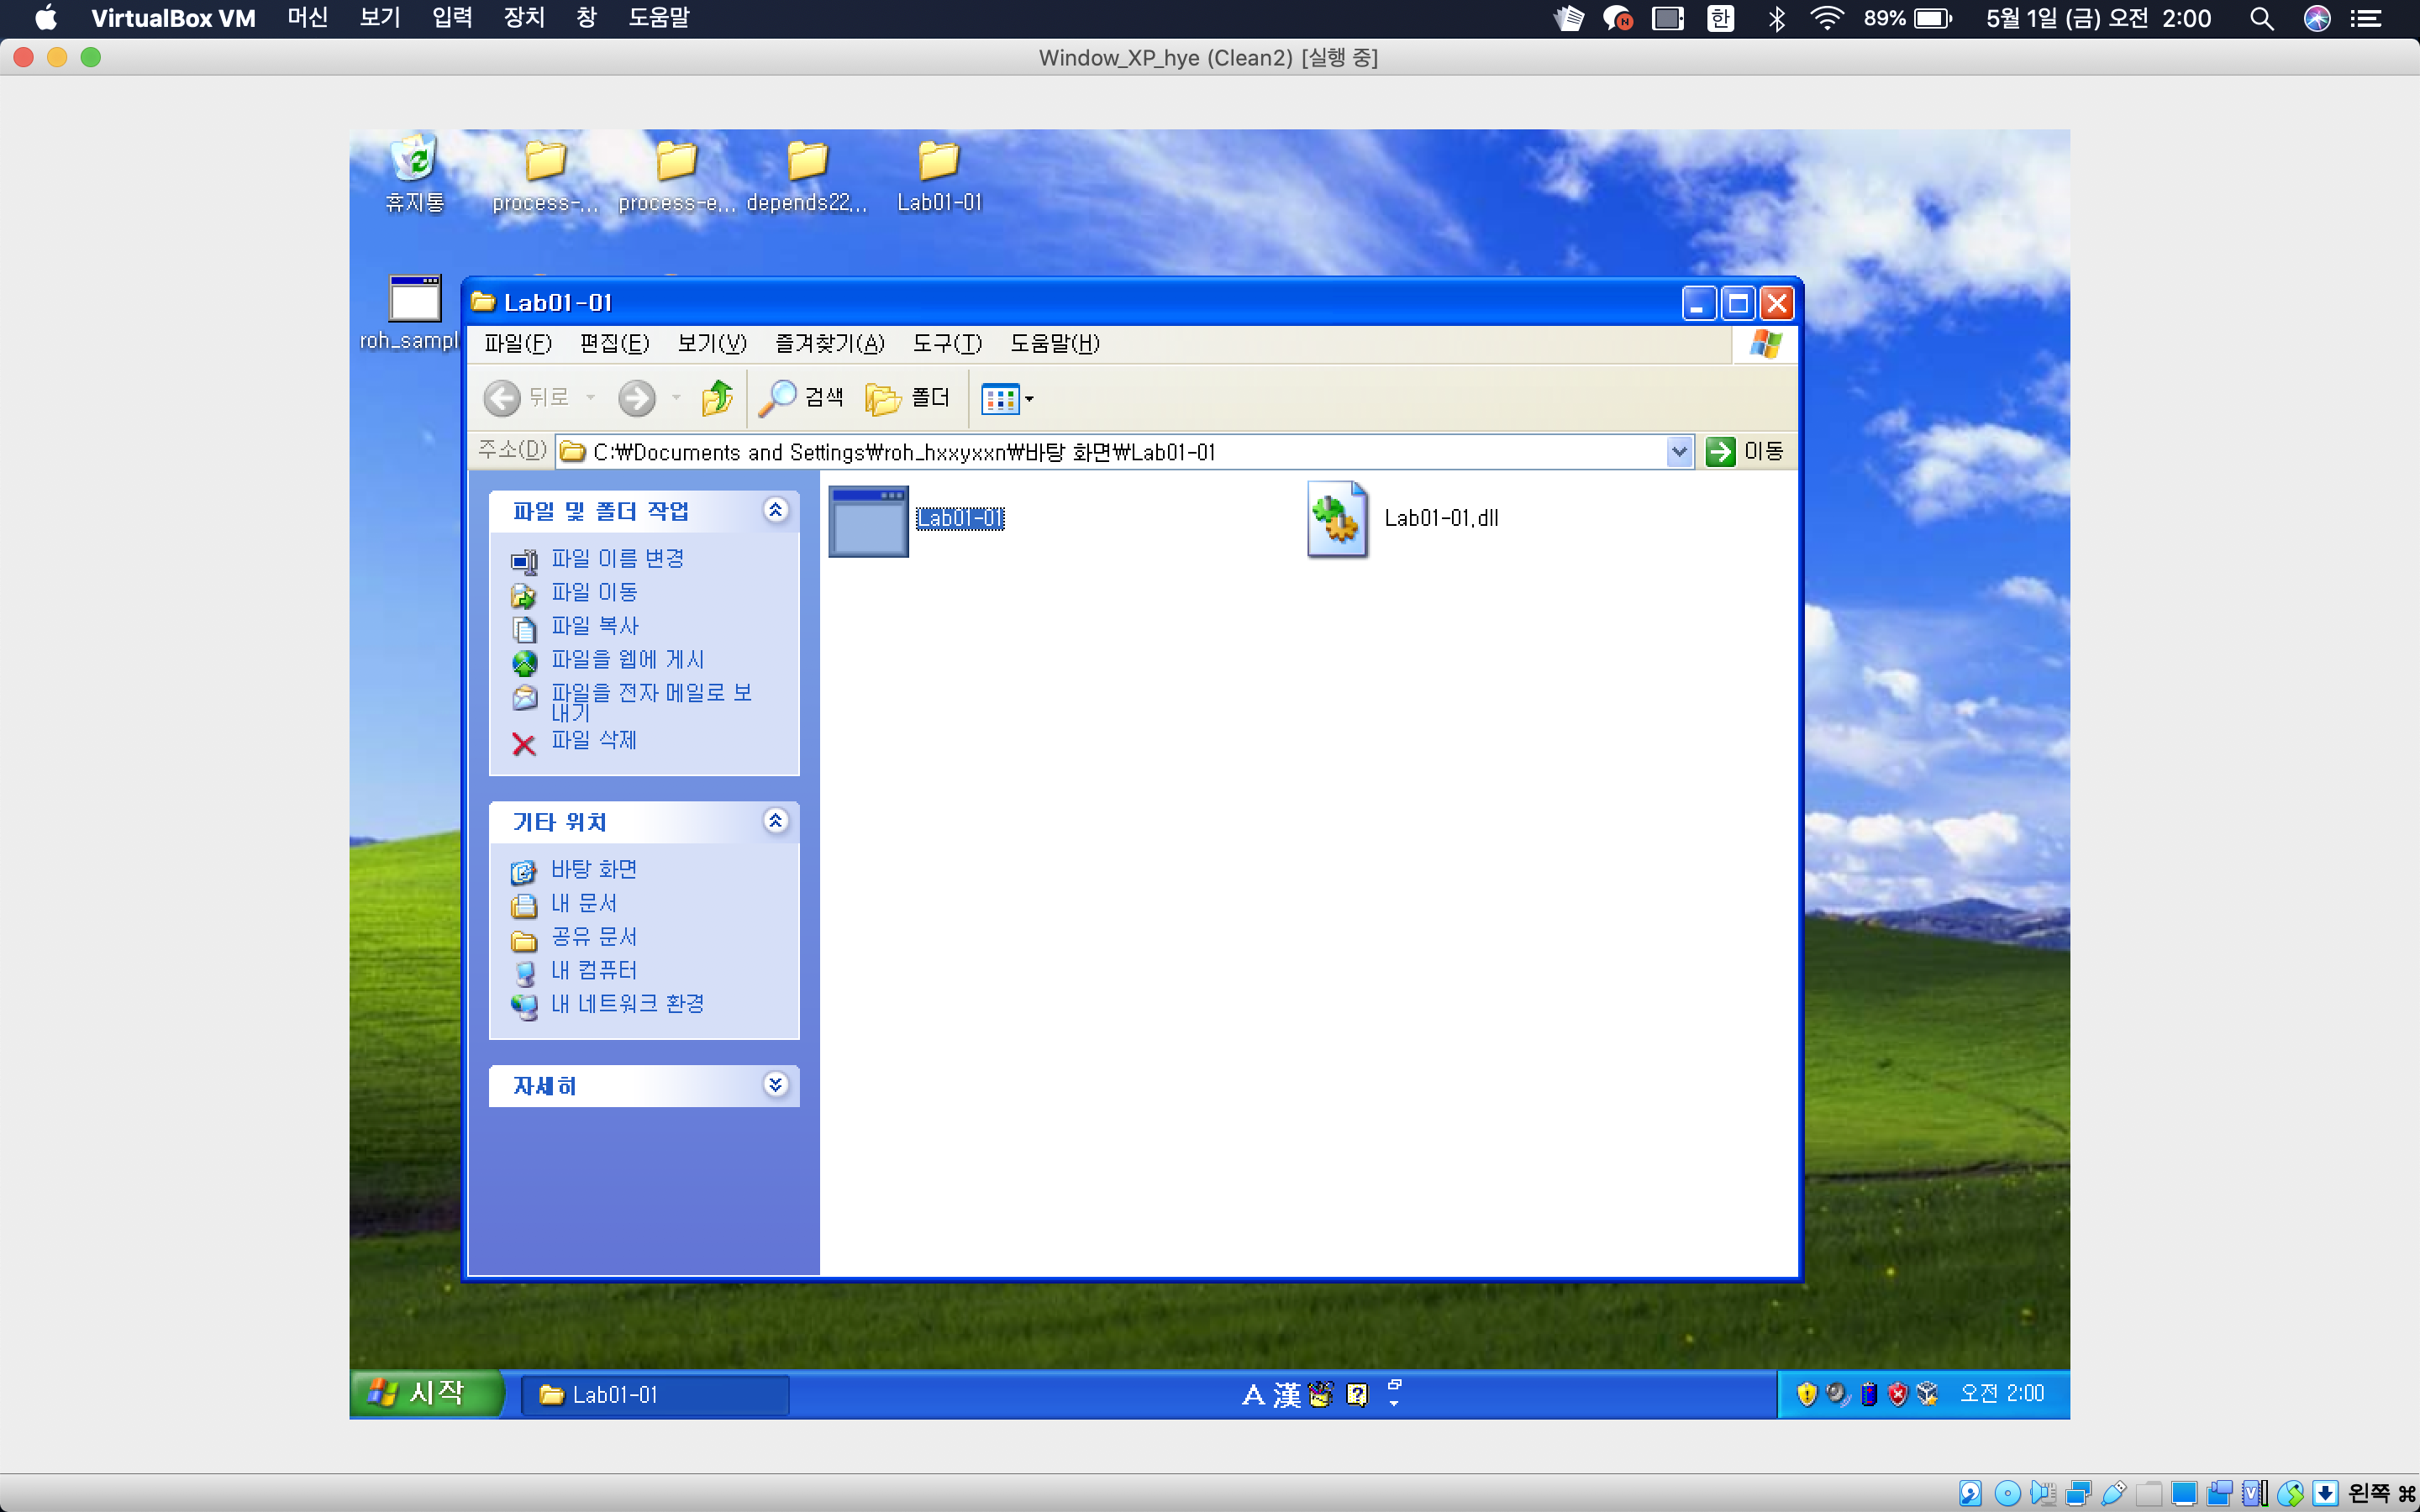Open the VirtualBox 장치 menu

(524, 18)
